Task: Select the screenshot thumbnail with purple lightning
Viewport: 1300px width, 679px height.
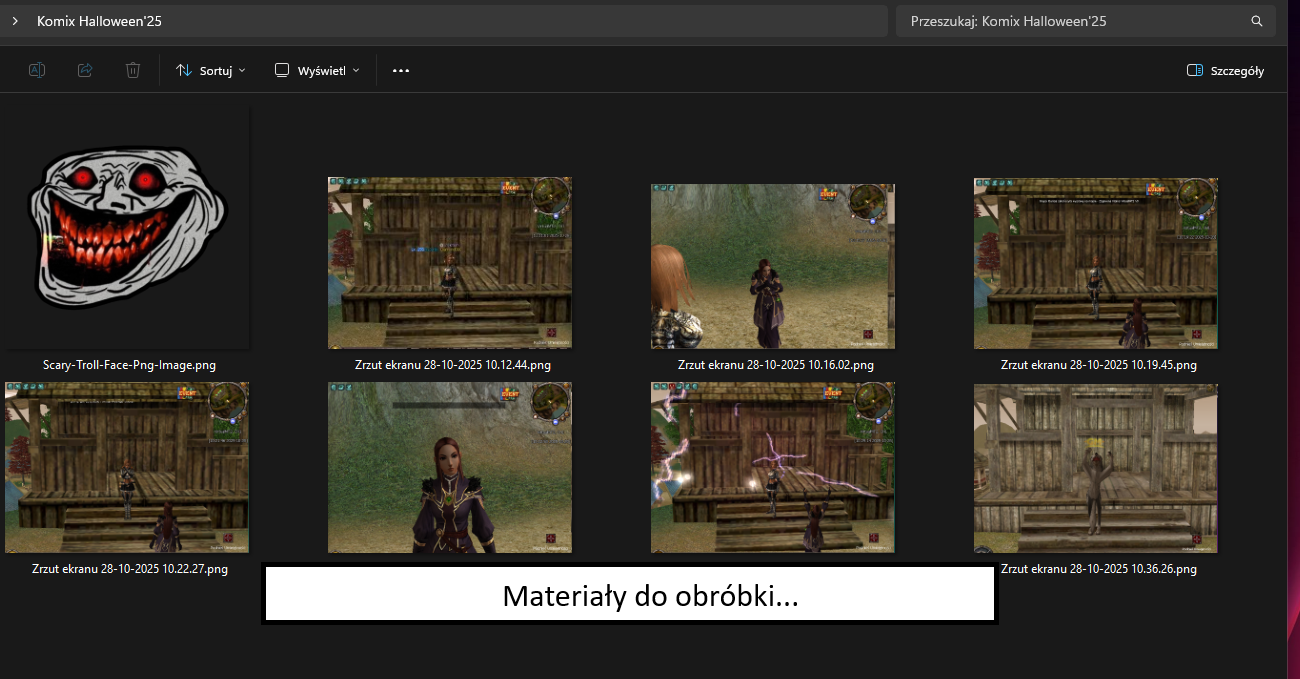Action: point(773,467)
